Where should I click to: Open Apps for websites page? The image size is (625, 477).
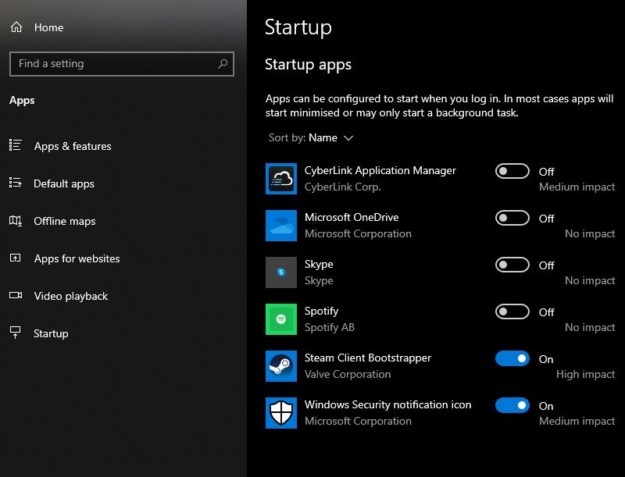[77, 259]
